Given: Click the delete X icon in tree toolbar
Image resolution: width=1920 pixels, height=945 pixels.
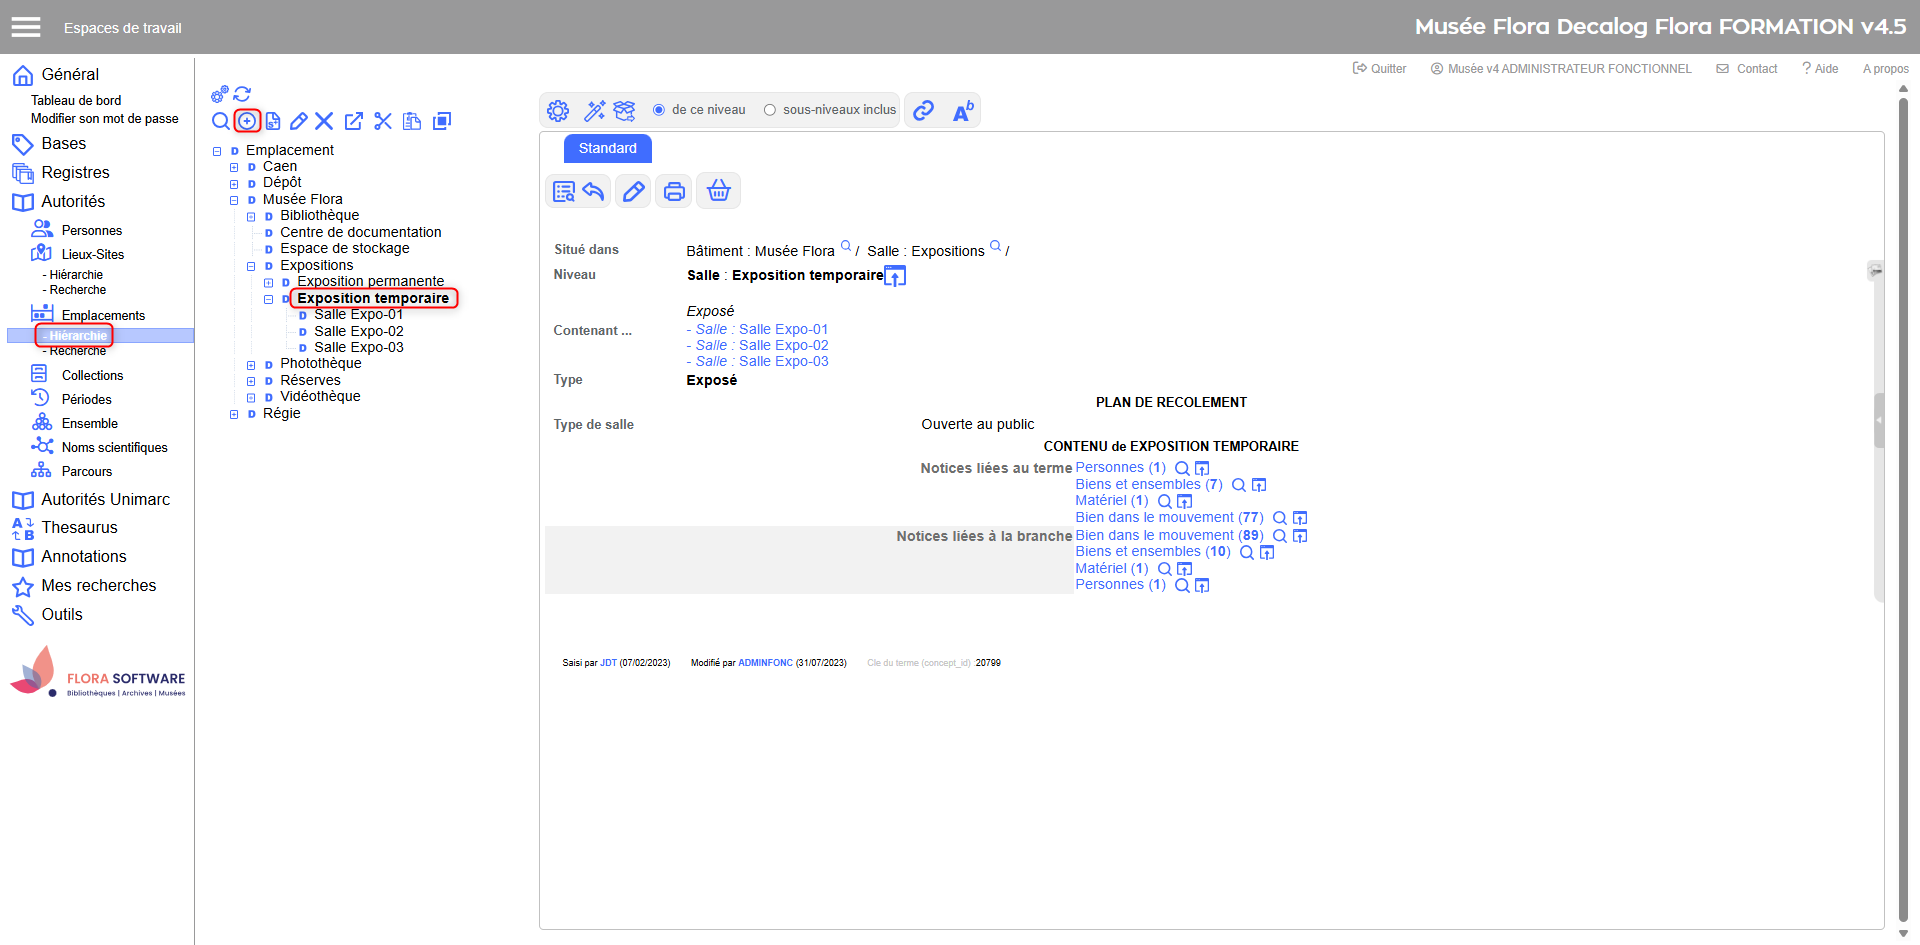Looking at the screenshot, I should point(324,121).
